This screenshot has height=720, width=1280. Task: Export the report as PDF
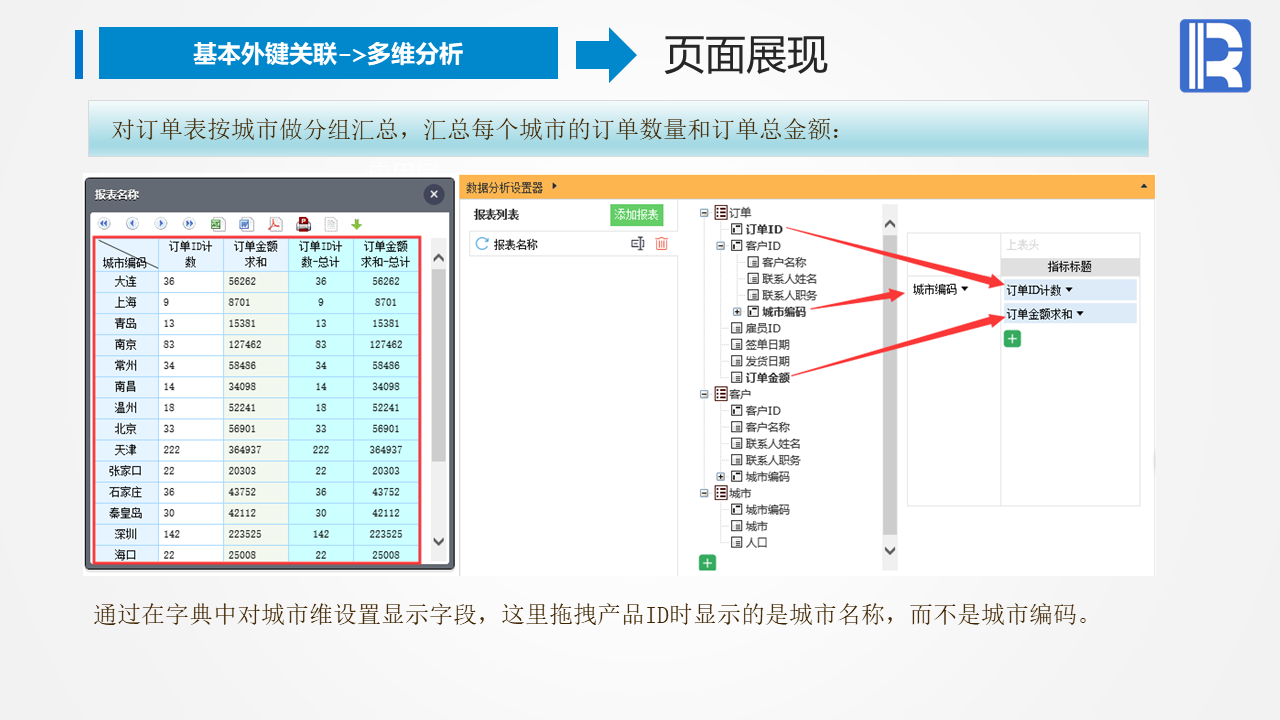point(274,224)
